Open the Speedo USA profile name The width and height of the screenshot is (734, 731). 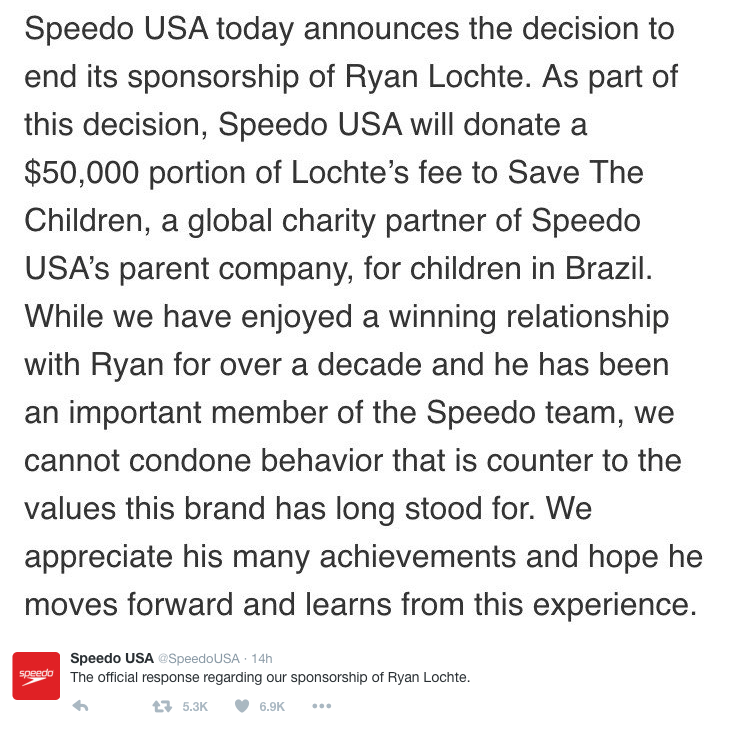111,658
